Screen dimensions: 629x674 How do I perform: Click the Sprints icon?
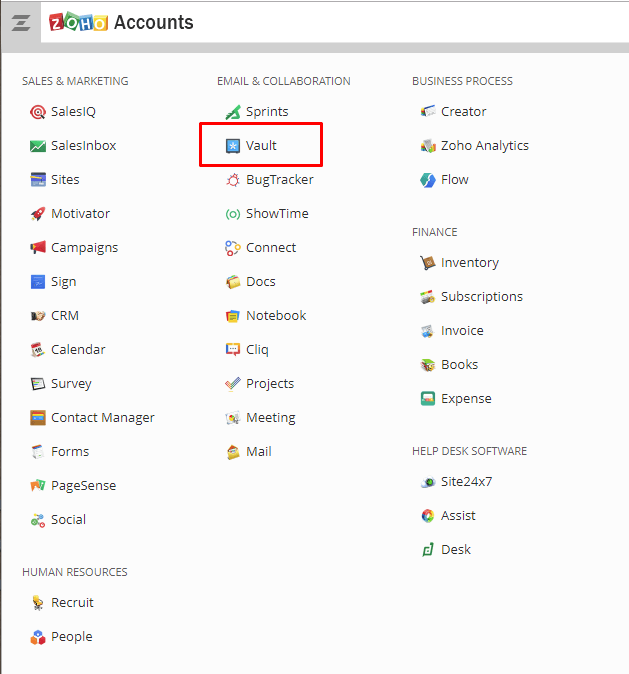[233, 112]
